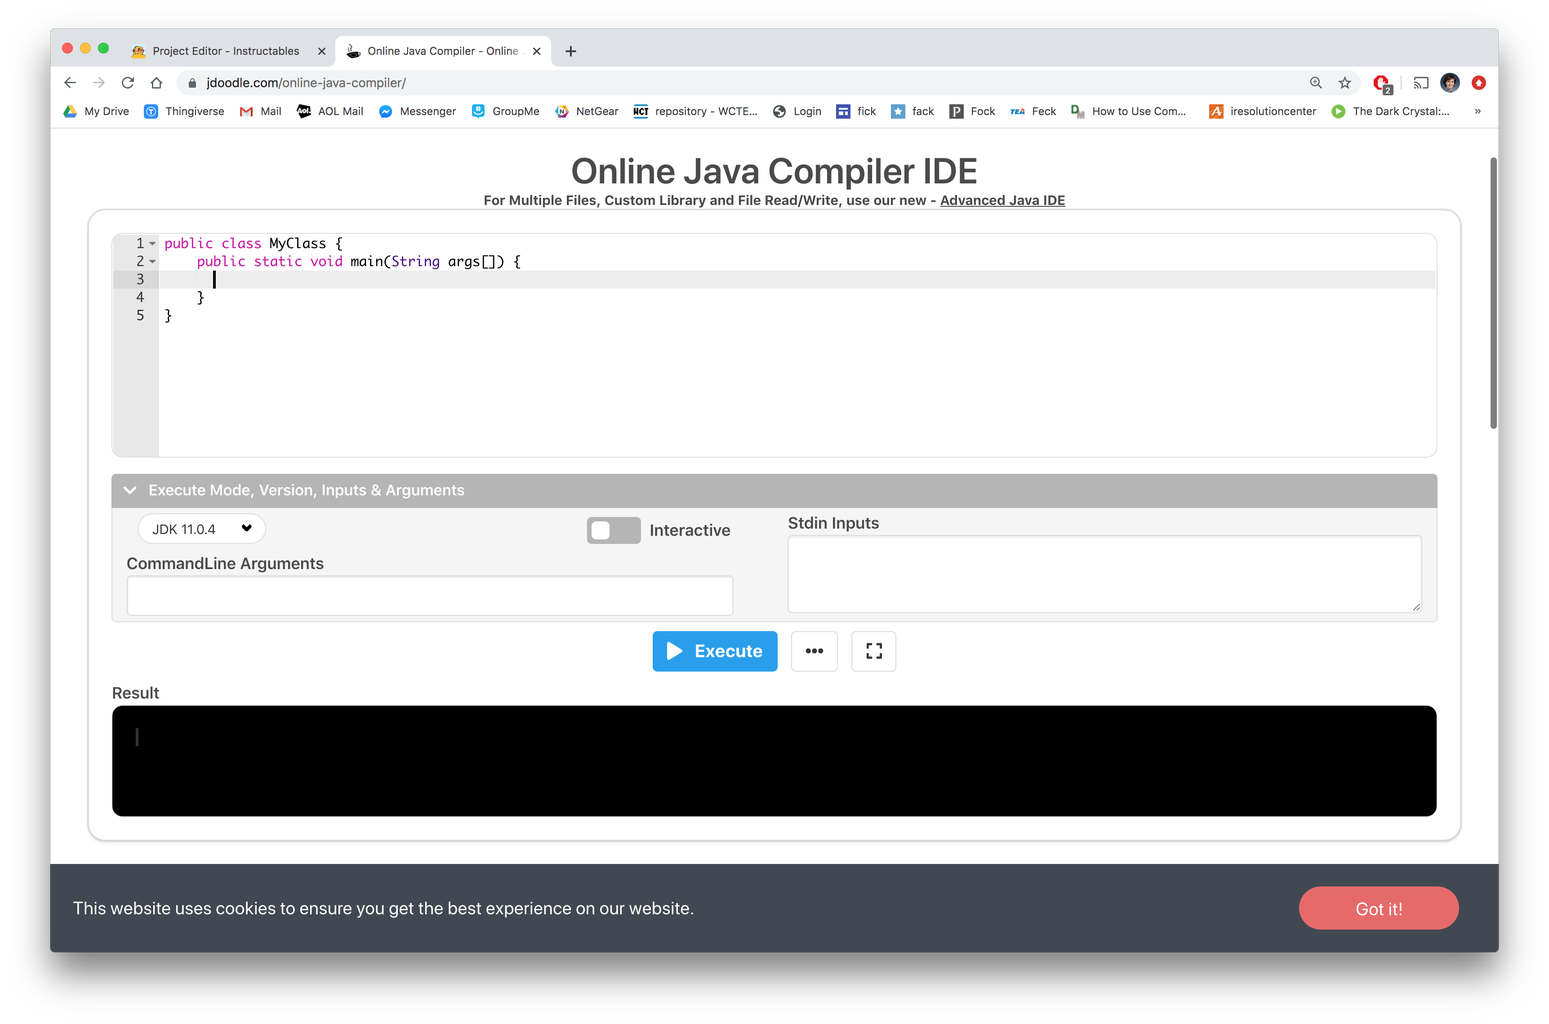
Task: Enter fullscreen mode for the editor
Action: [x=873, y=651]
